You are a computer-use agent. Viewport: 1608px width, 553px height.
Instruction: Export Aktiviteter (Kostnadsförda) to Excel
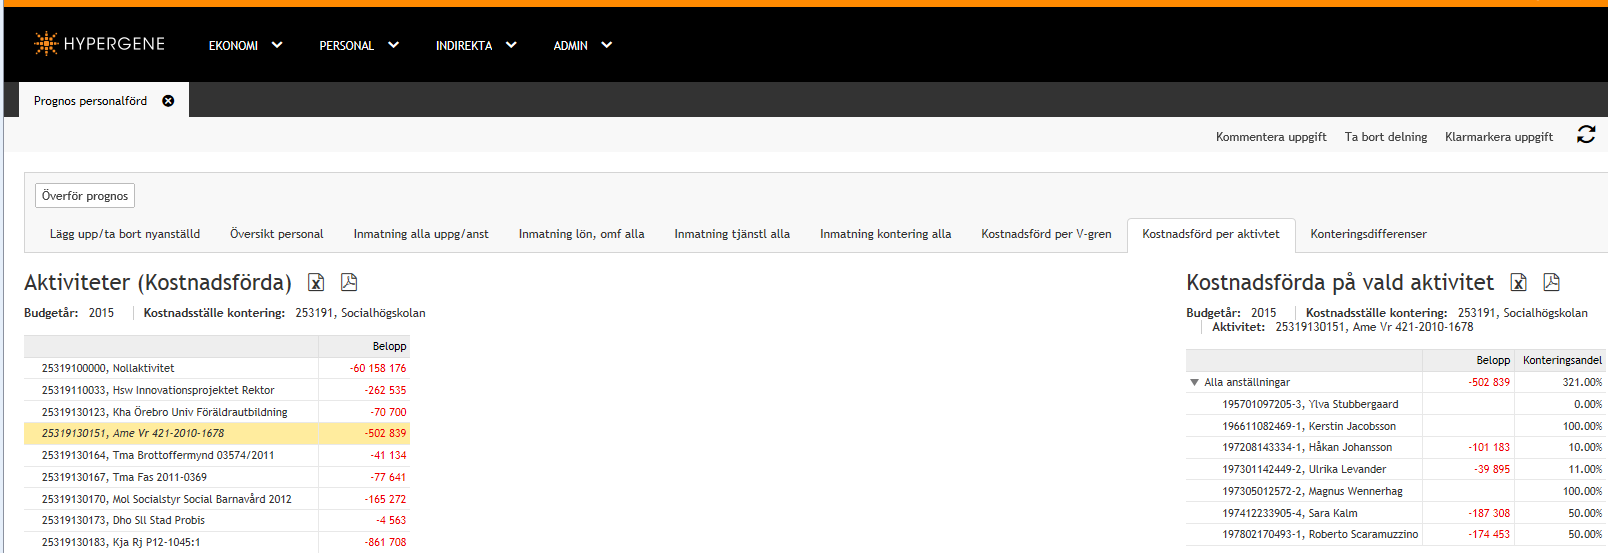click(316, 282)
